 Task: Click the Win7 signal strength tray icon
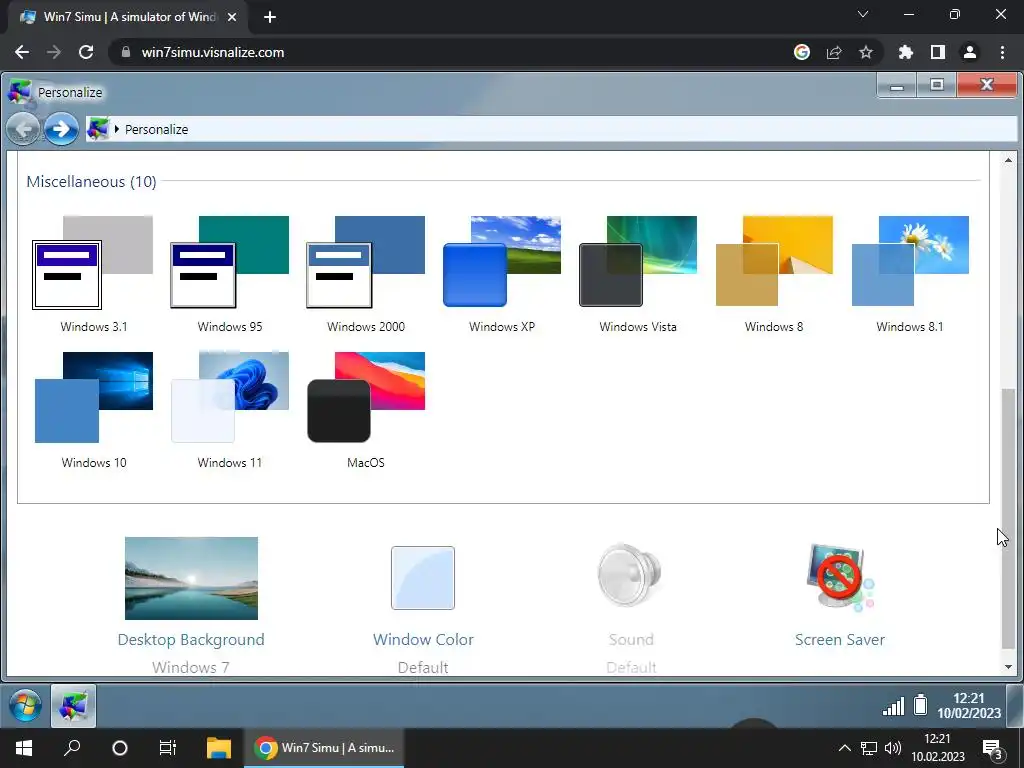click(893, 706)
